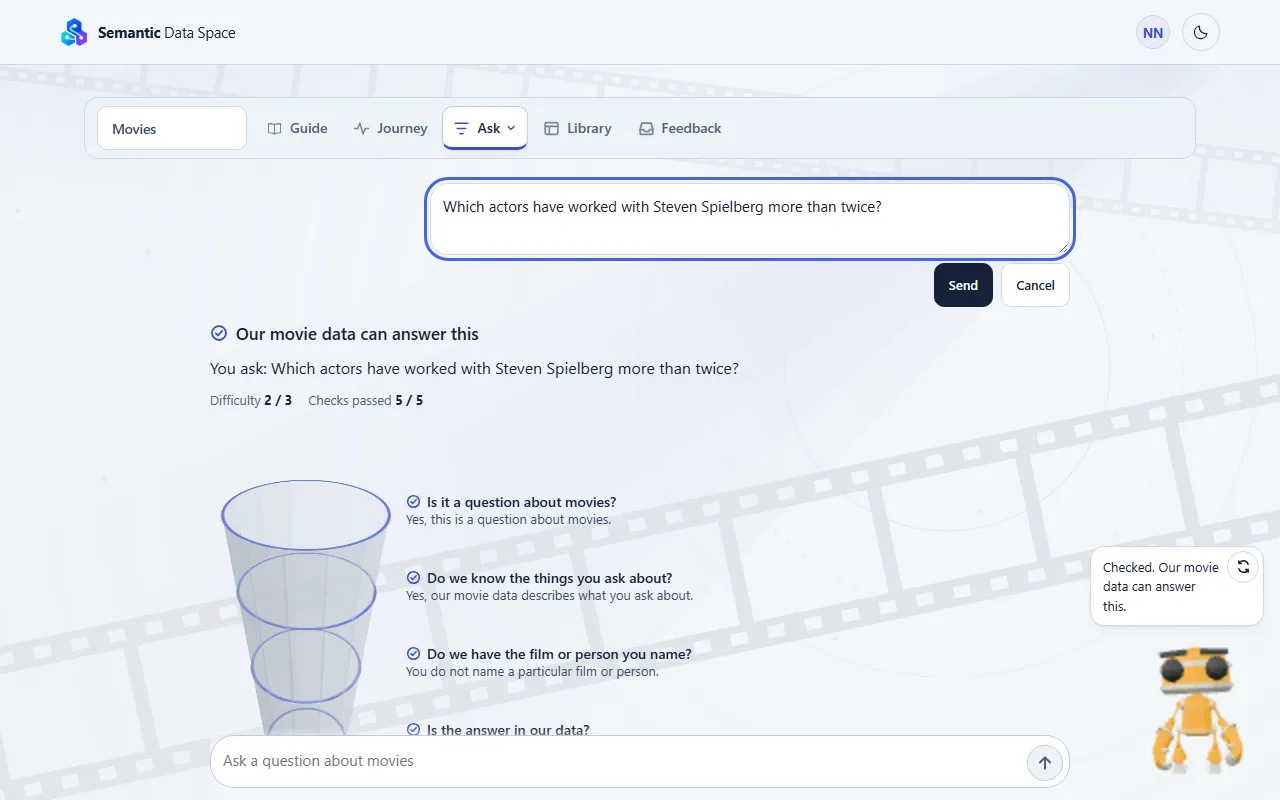This screenshot has height=800, width=1280.
Task: Click 'Yes, this is a question about movies.'
Action: [508, 520]
